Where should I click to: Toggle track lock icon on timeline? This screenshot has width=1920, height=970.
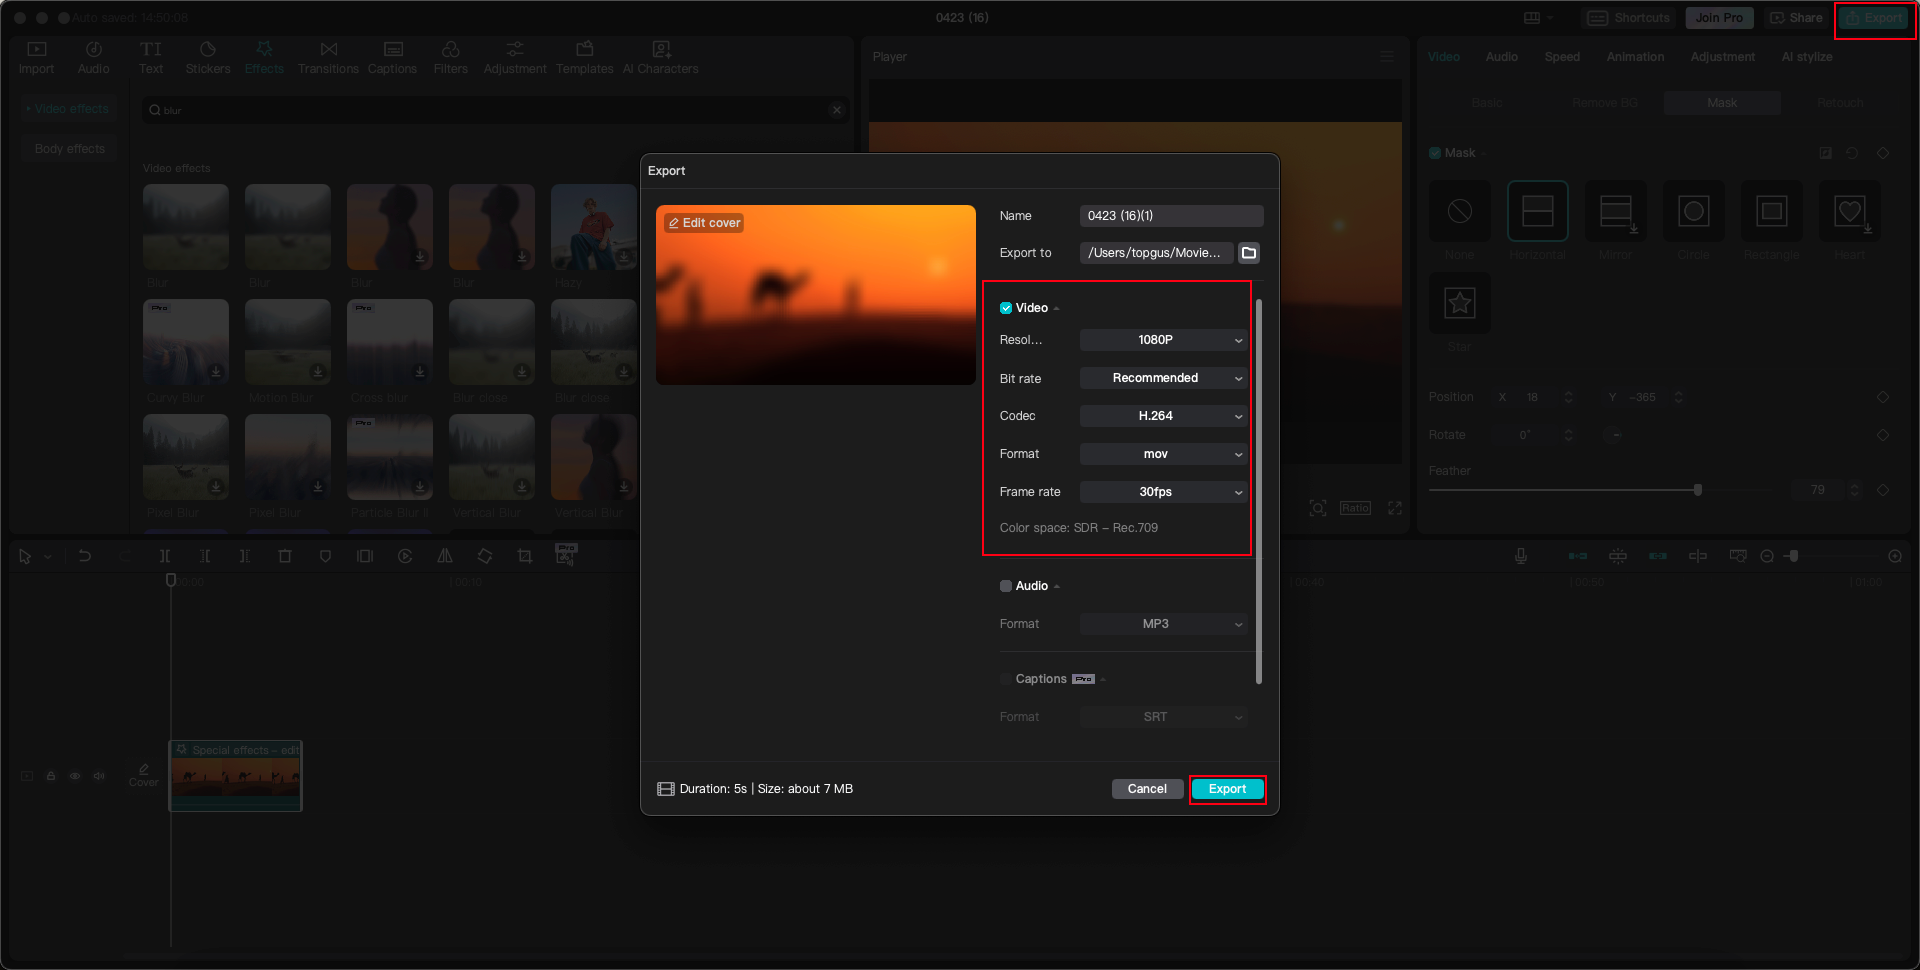pos(51,776)
